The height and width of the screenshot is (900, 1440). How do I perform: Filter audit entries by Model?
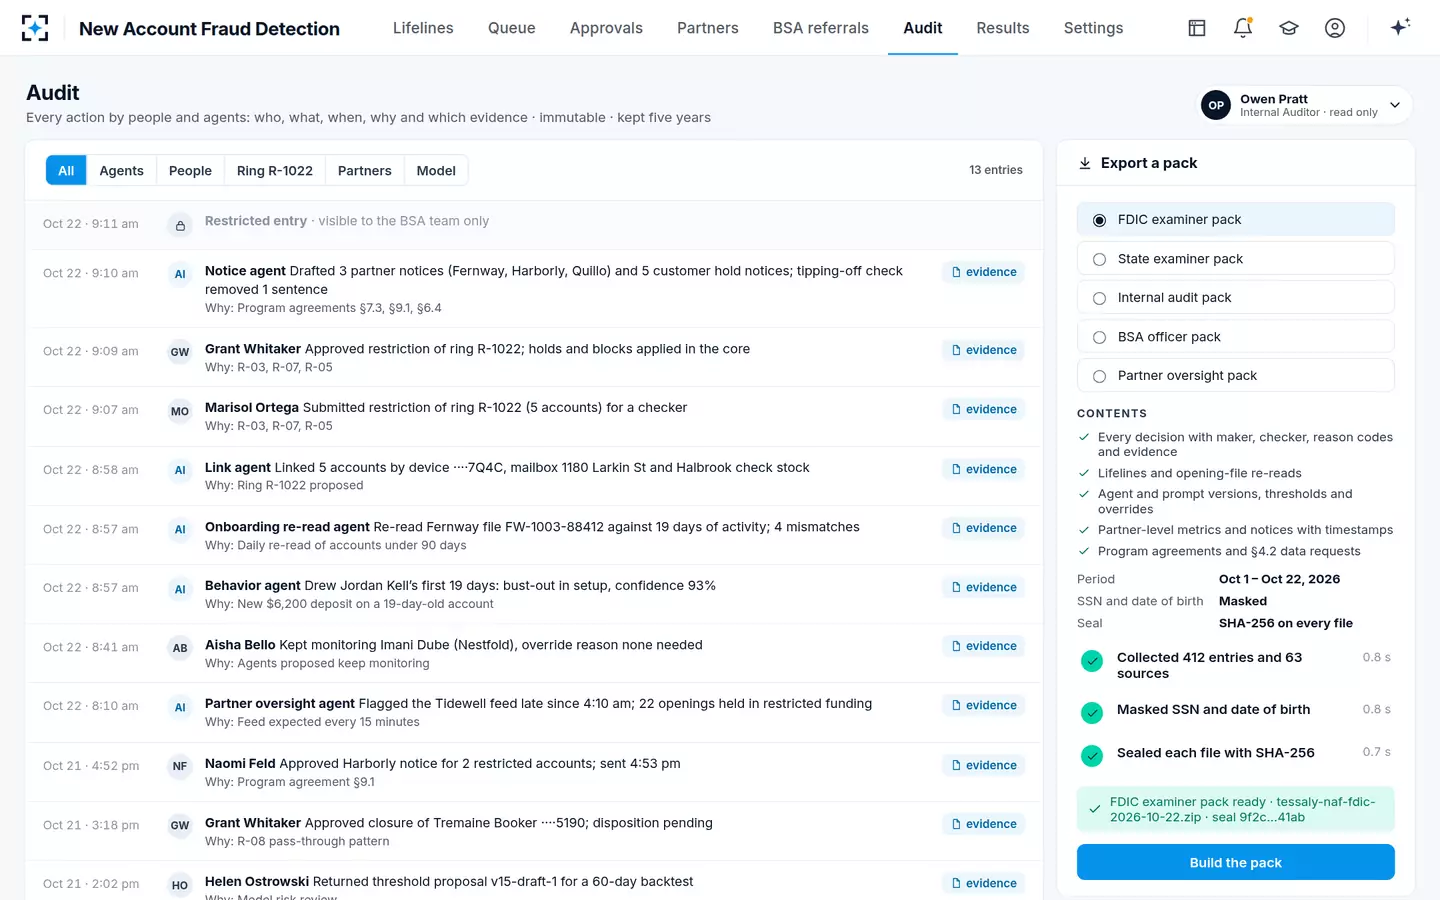[436, 171]
